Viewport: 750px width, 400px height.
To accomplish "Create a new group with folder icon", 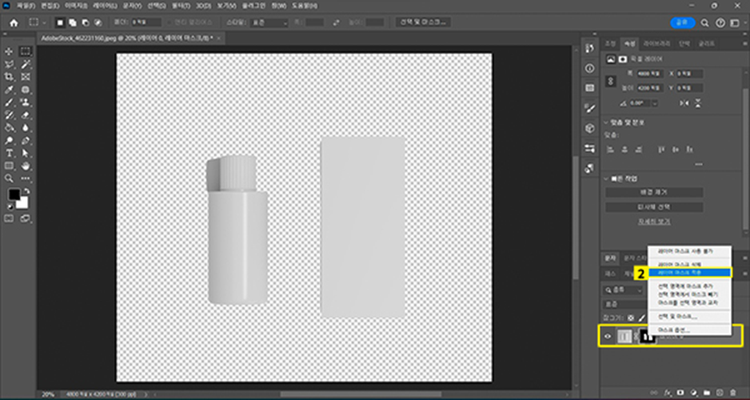I will 706,392.
